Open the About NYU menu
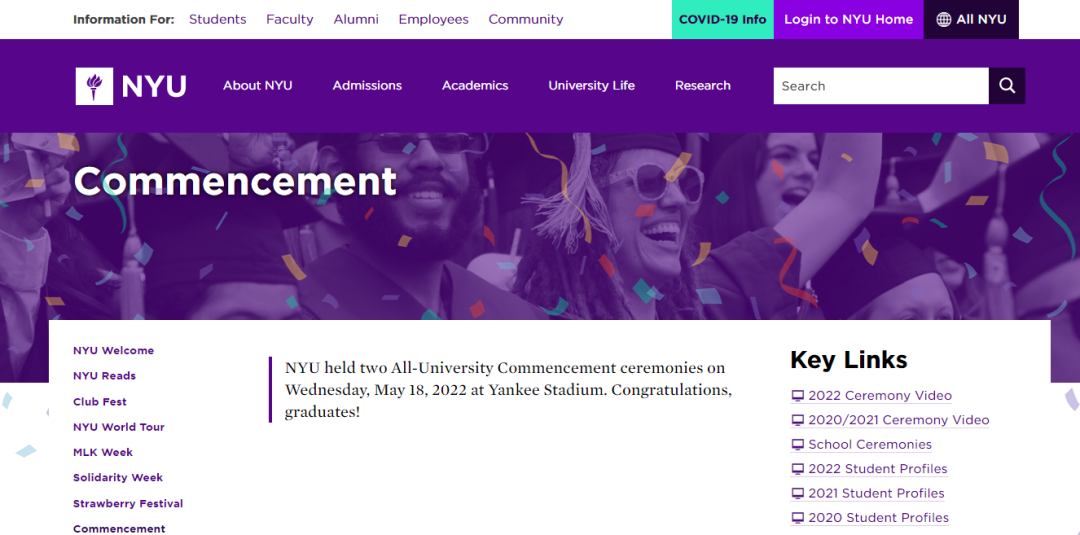This screenshot has width=1080, height=535. click(x=257, y=86)
